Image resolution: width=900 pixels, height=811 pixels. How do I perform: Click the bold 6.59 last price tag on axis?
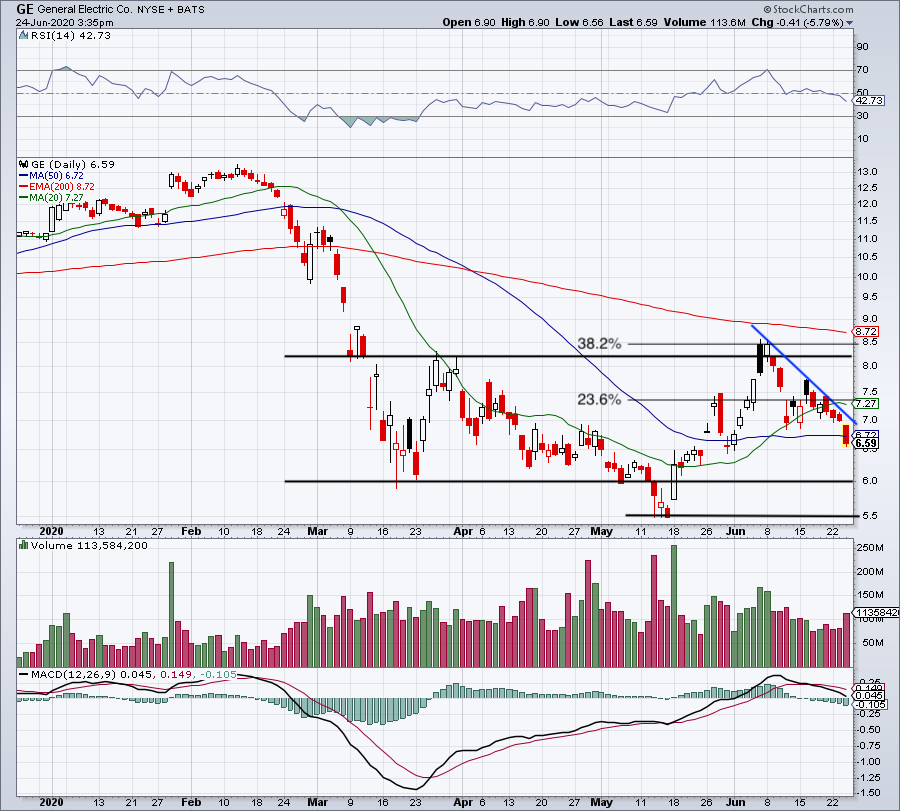[866, 444]
